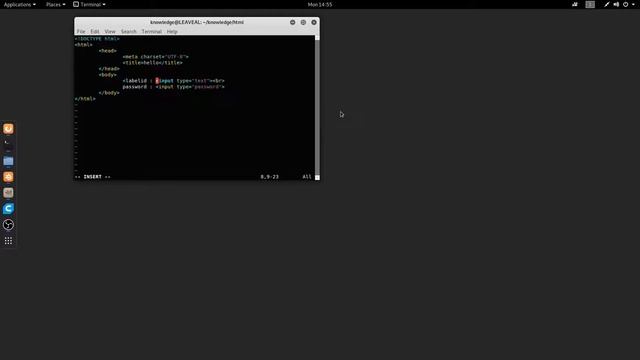Viewport: 640px width, 360px height.
Task: Click the title hello line
Action: coord(153,63)
